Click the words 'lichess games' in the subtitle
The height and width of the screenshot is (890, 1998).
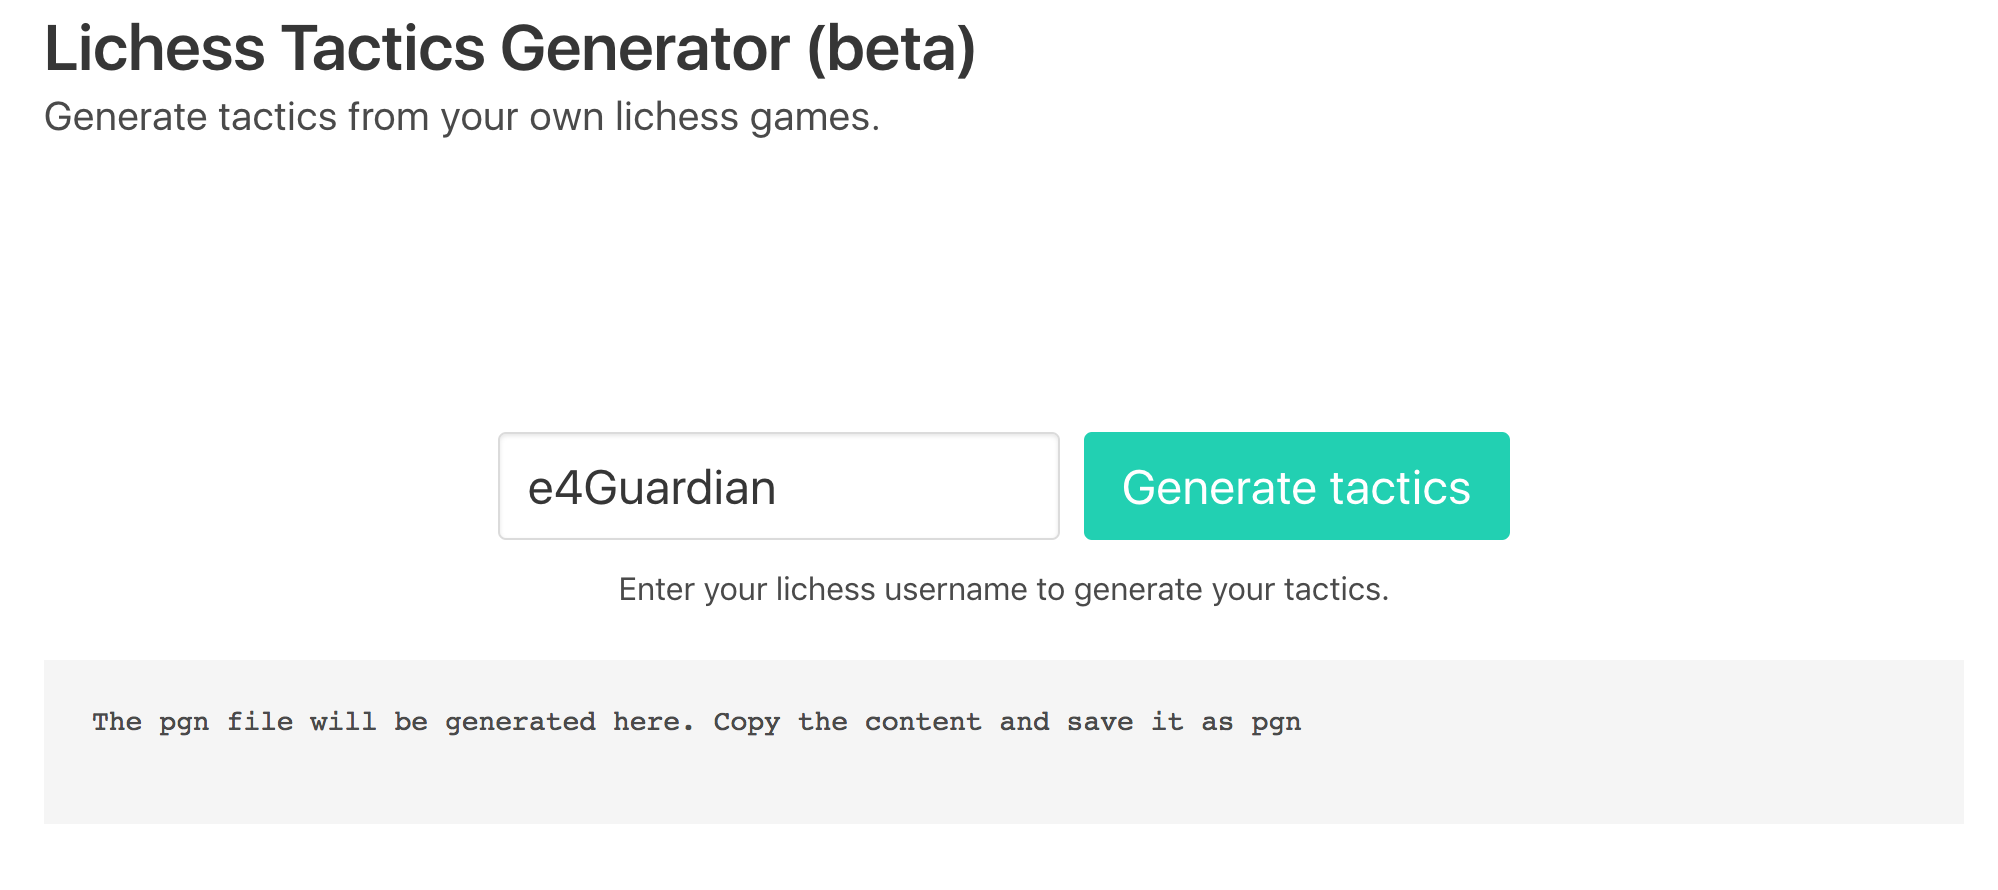(747, 117)
